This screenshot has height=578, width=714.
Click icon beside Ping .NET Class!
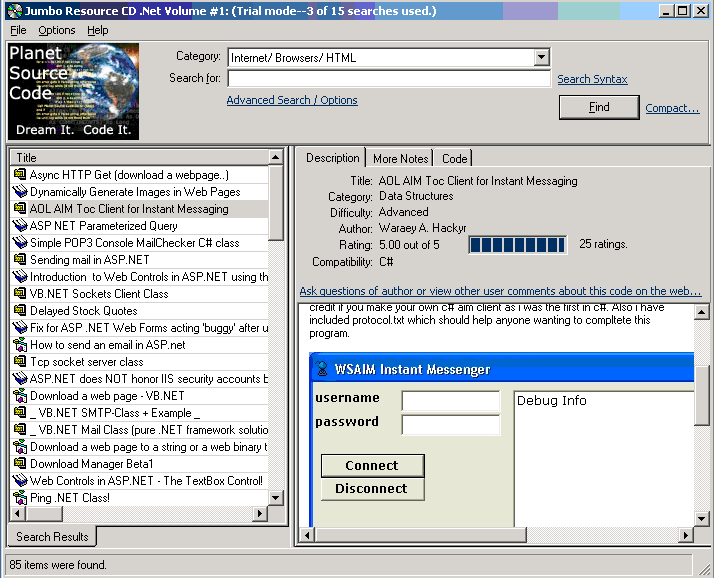[20, 497]
